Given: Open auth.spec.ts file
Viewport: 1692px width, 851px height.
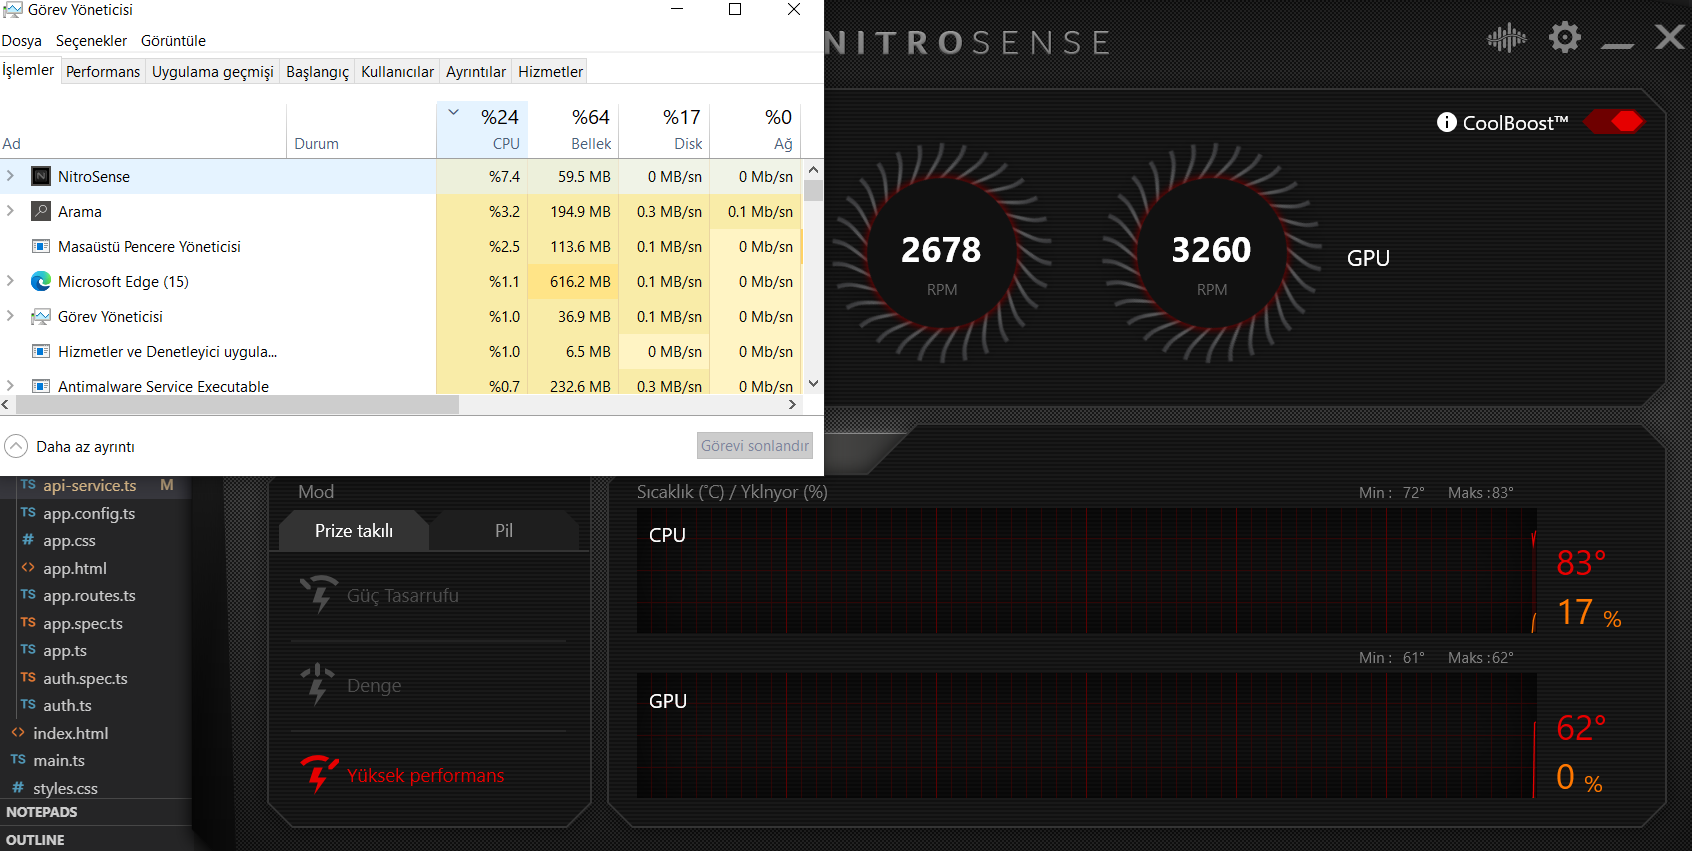Looking at the screenshot, I should 85,678.
